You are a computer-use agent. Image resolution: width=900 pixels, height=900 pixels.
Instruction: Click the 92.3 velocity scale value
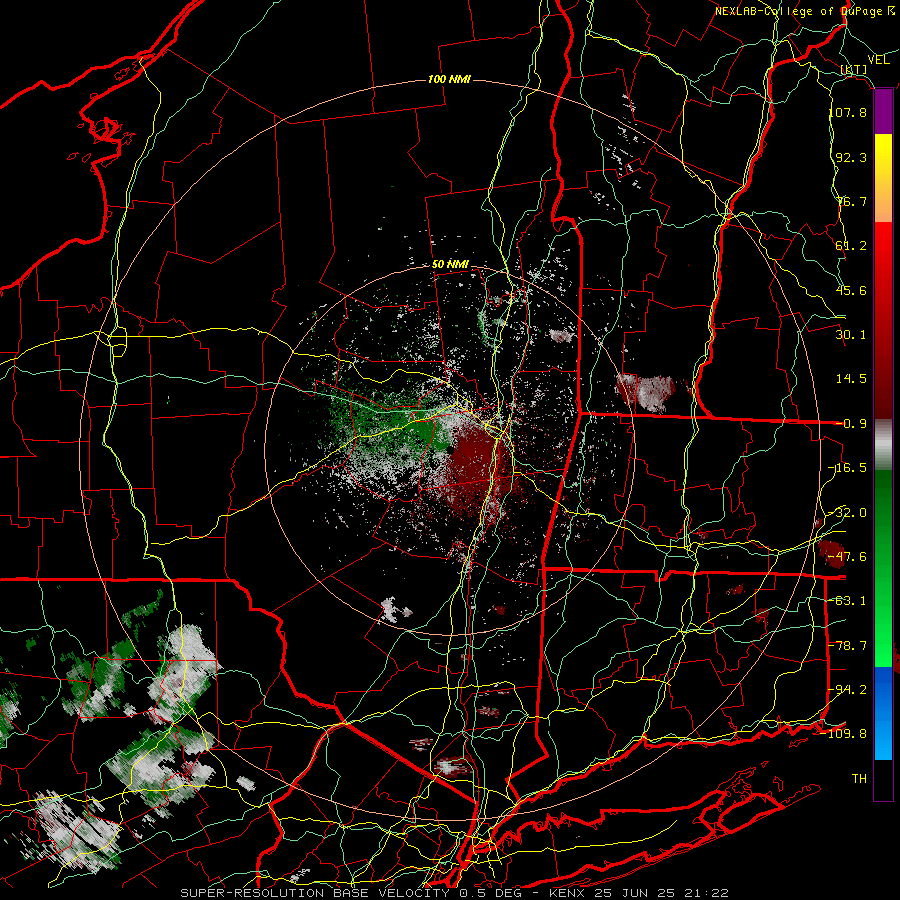(x=851, y=157)
